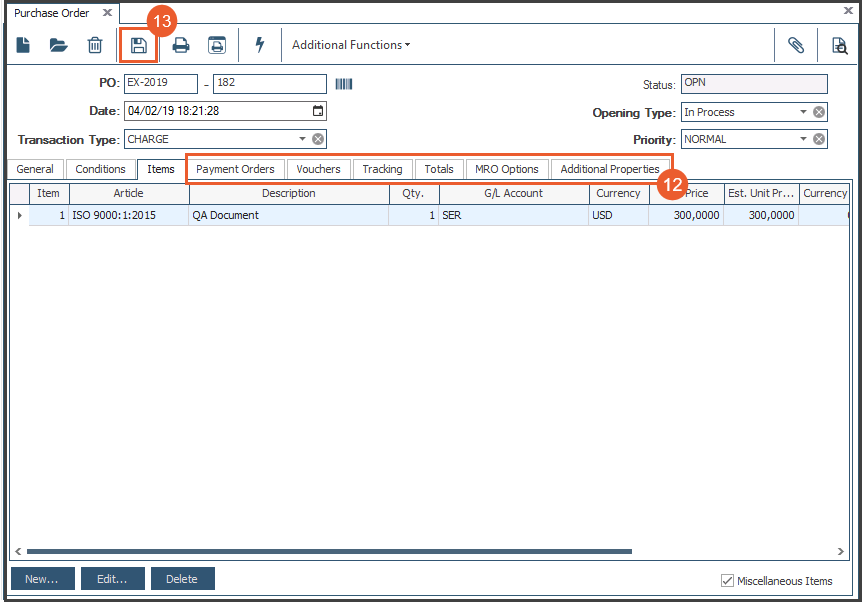Click the PO prefix field EX-2019
The height and width of the screenshot is (604, 866).
(x=161, y=83)
